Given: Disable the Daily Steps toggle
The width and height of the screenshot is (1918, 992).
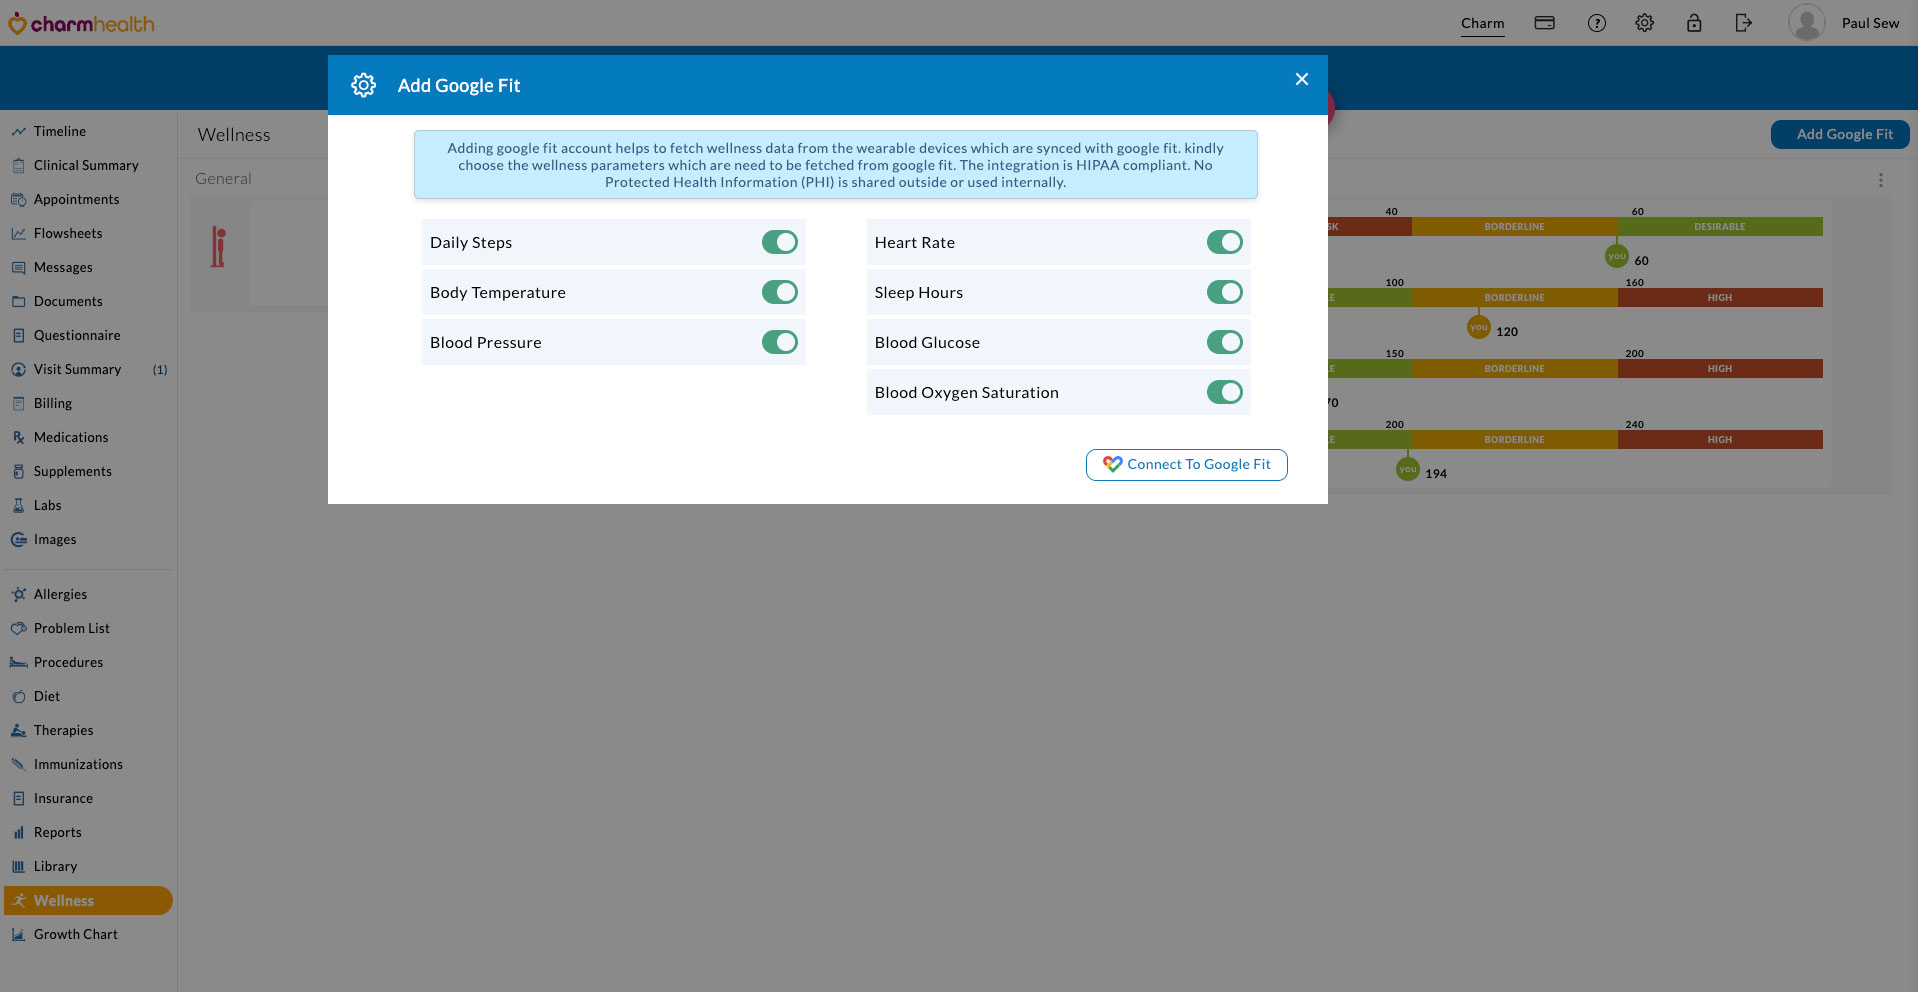Looking at the screenshot, I should (x=779, y=242).
